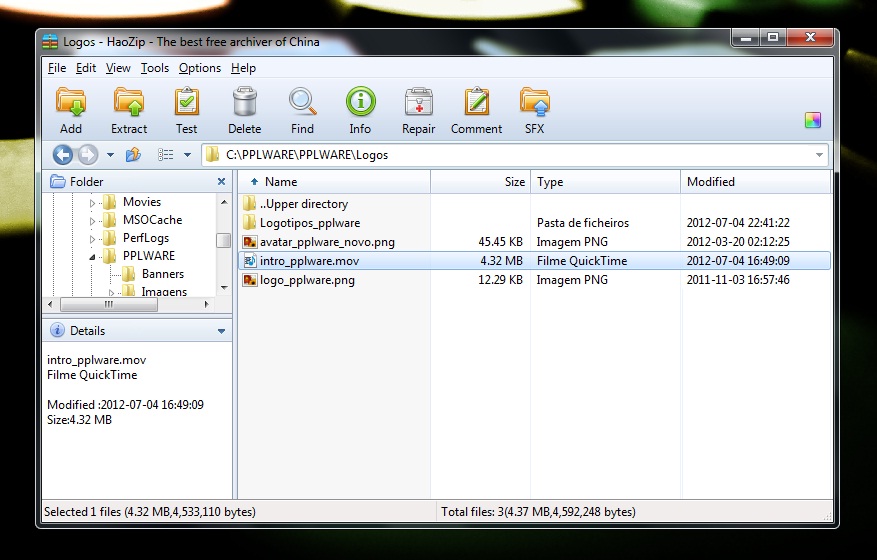Click the address bar path field
The width and height of the screenshot is (877, 560).
pyautogui.click(x=515, y=155)
